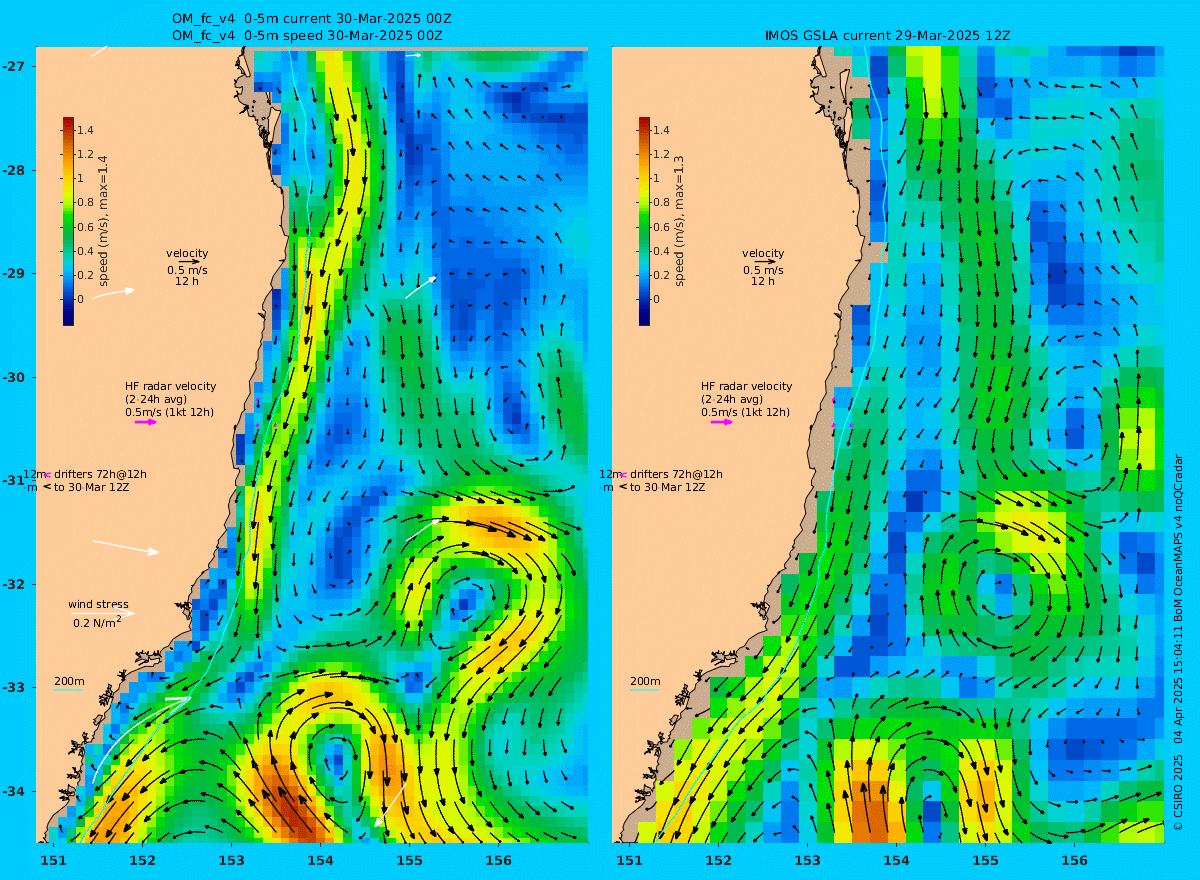Screen dimensions: 1200x880
Task: Click the '153' longitude label under right map
Action: (x=807, y=860)
